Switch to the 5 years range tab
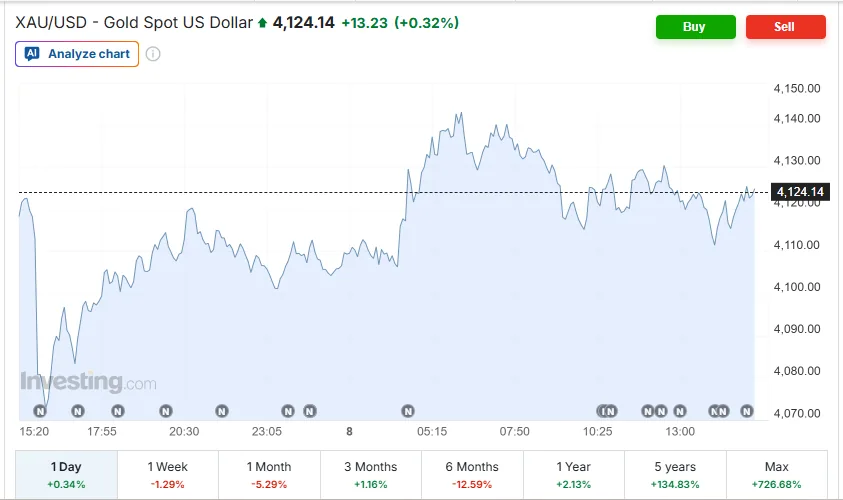 675,475
